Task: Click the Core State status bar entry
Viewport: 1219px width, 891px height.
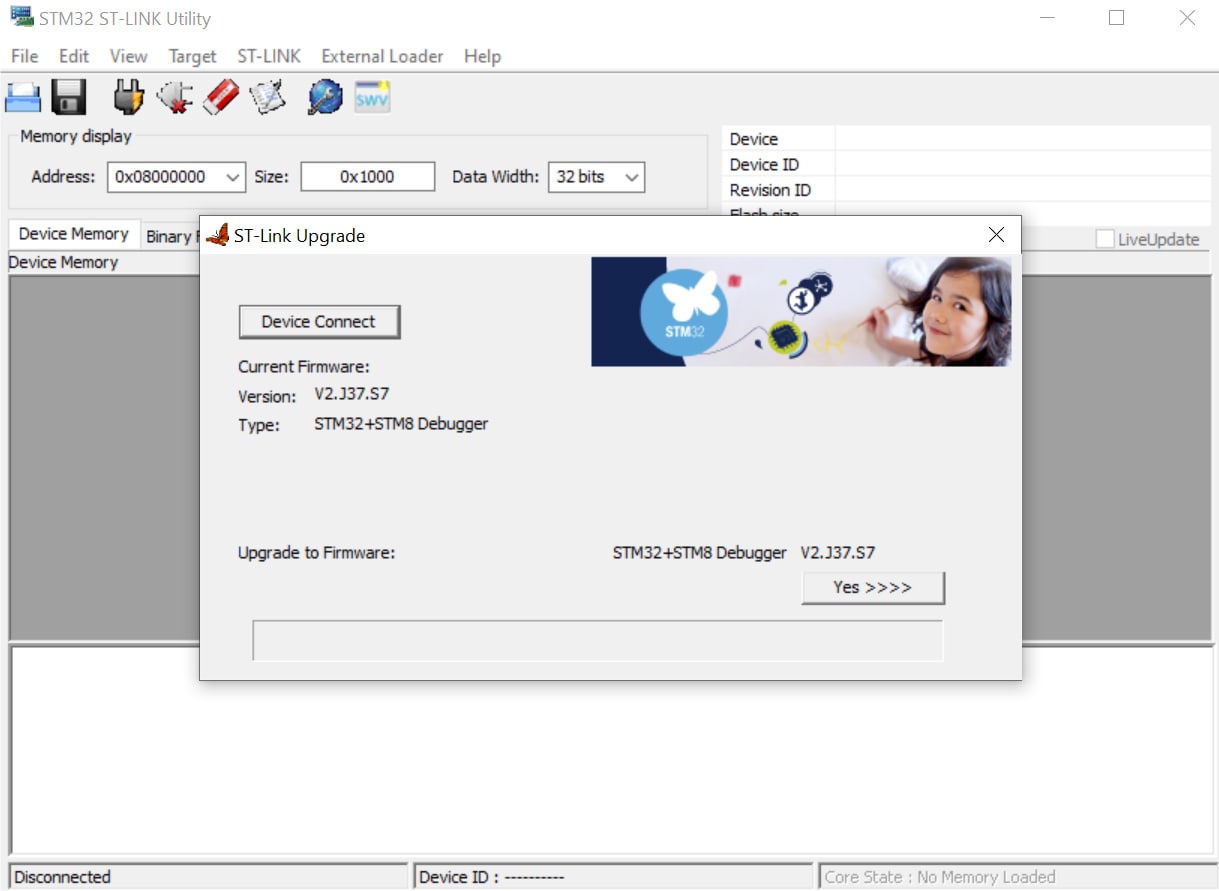Action: 1018,877
